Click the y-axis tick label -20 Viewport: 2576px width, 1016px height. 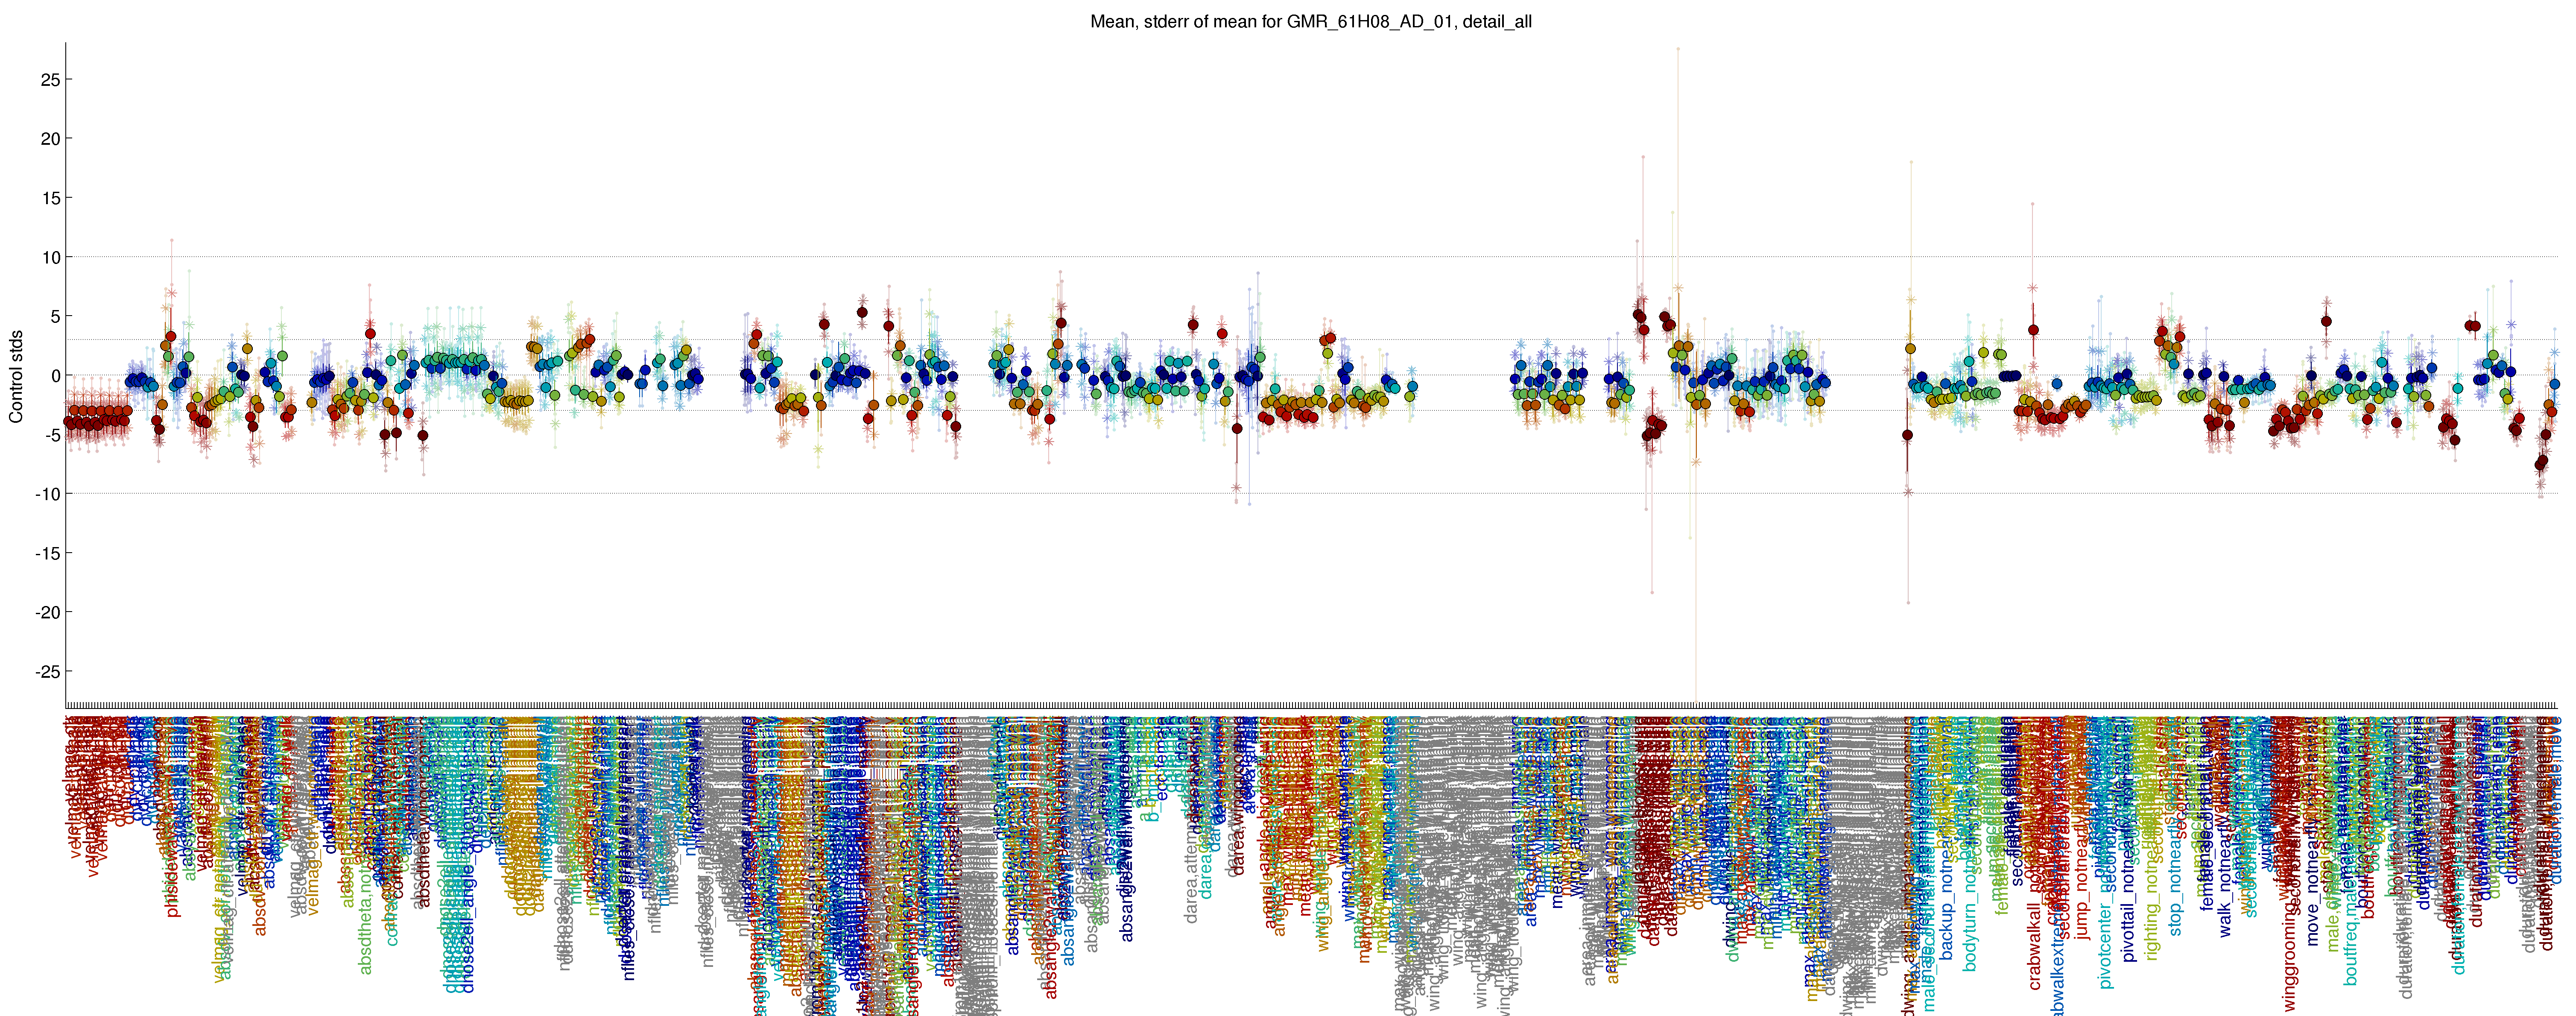point(47,612)
